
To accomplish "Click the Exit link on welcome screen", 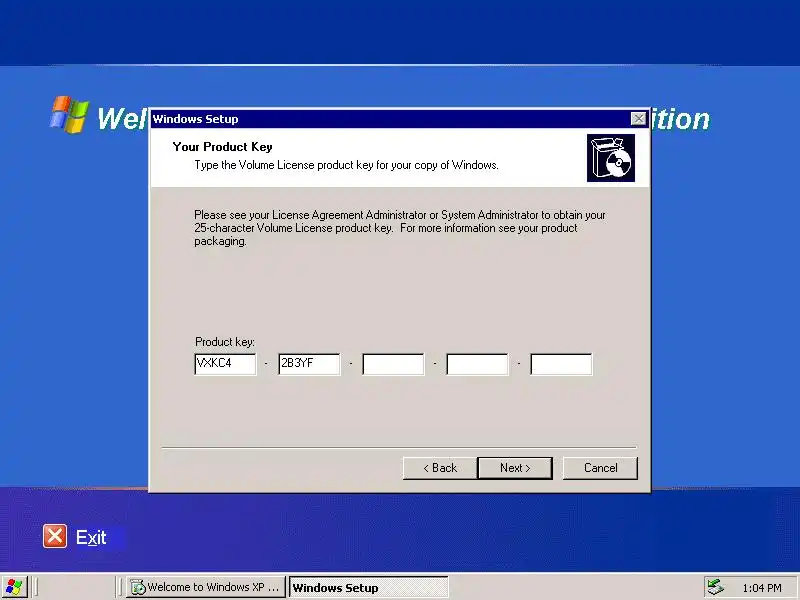I will [91, 537].
